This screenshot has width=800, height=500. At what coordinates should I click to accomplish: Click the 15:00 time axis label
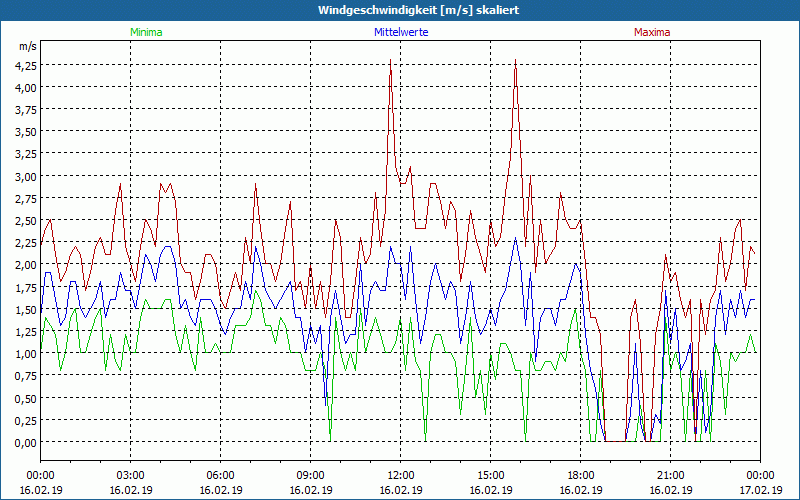pos(490,476)
